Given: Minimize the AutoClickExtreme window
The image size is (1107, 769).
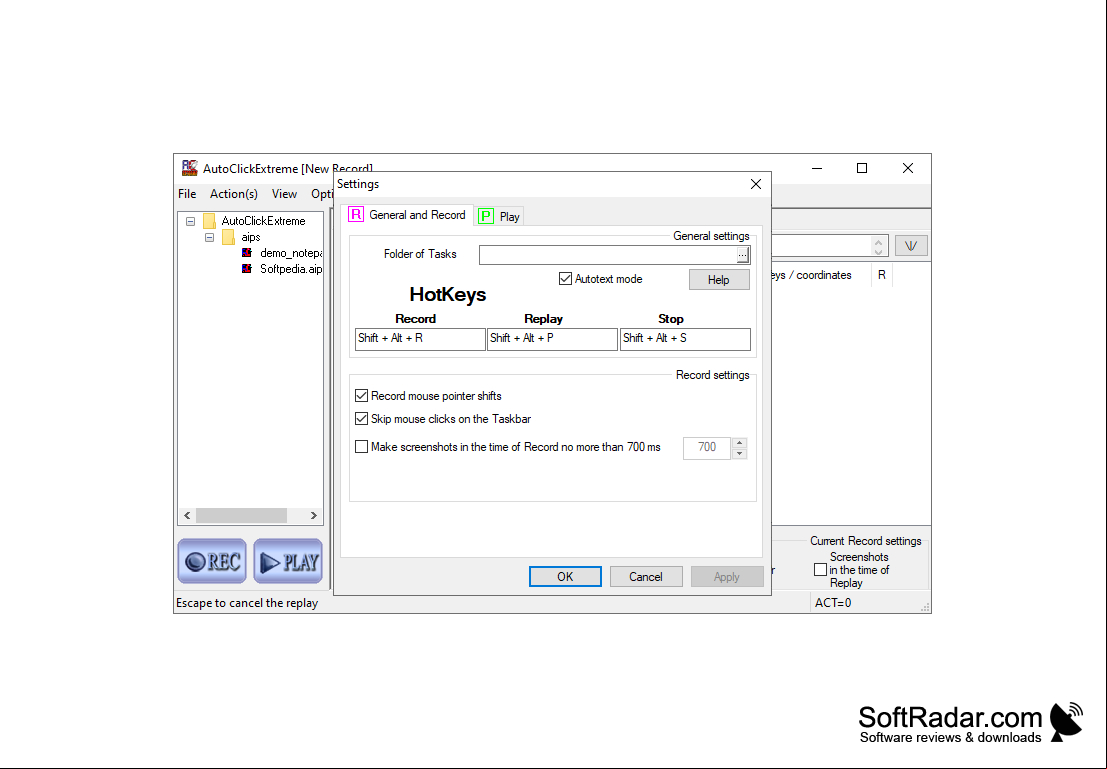Looking at the screenshot, I should point(817,168).
